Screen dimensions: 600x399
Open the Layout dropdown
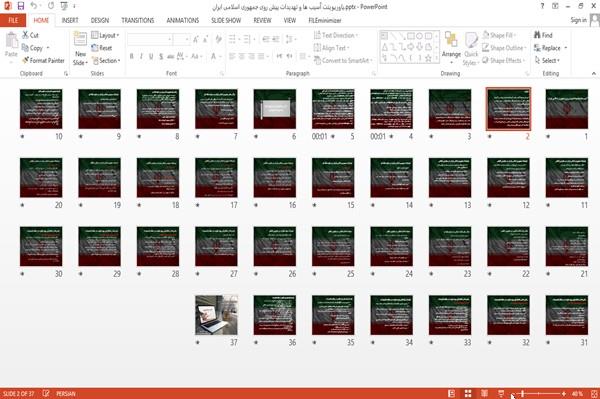pos(105,35)
